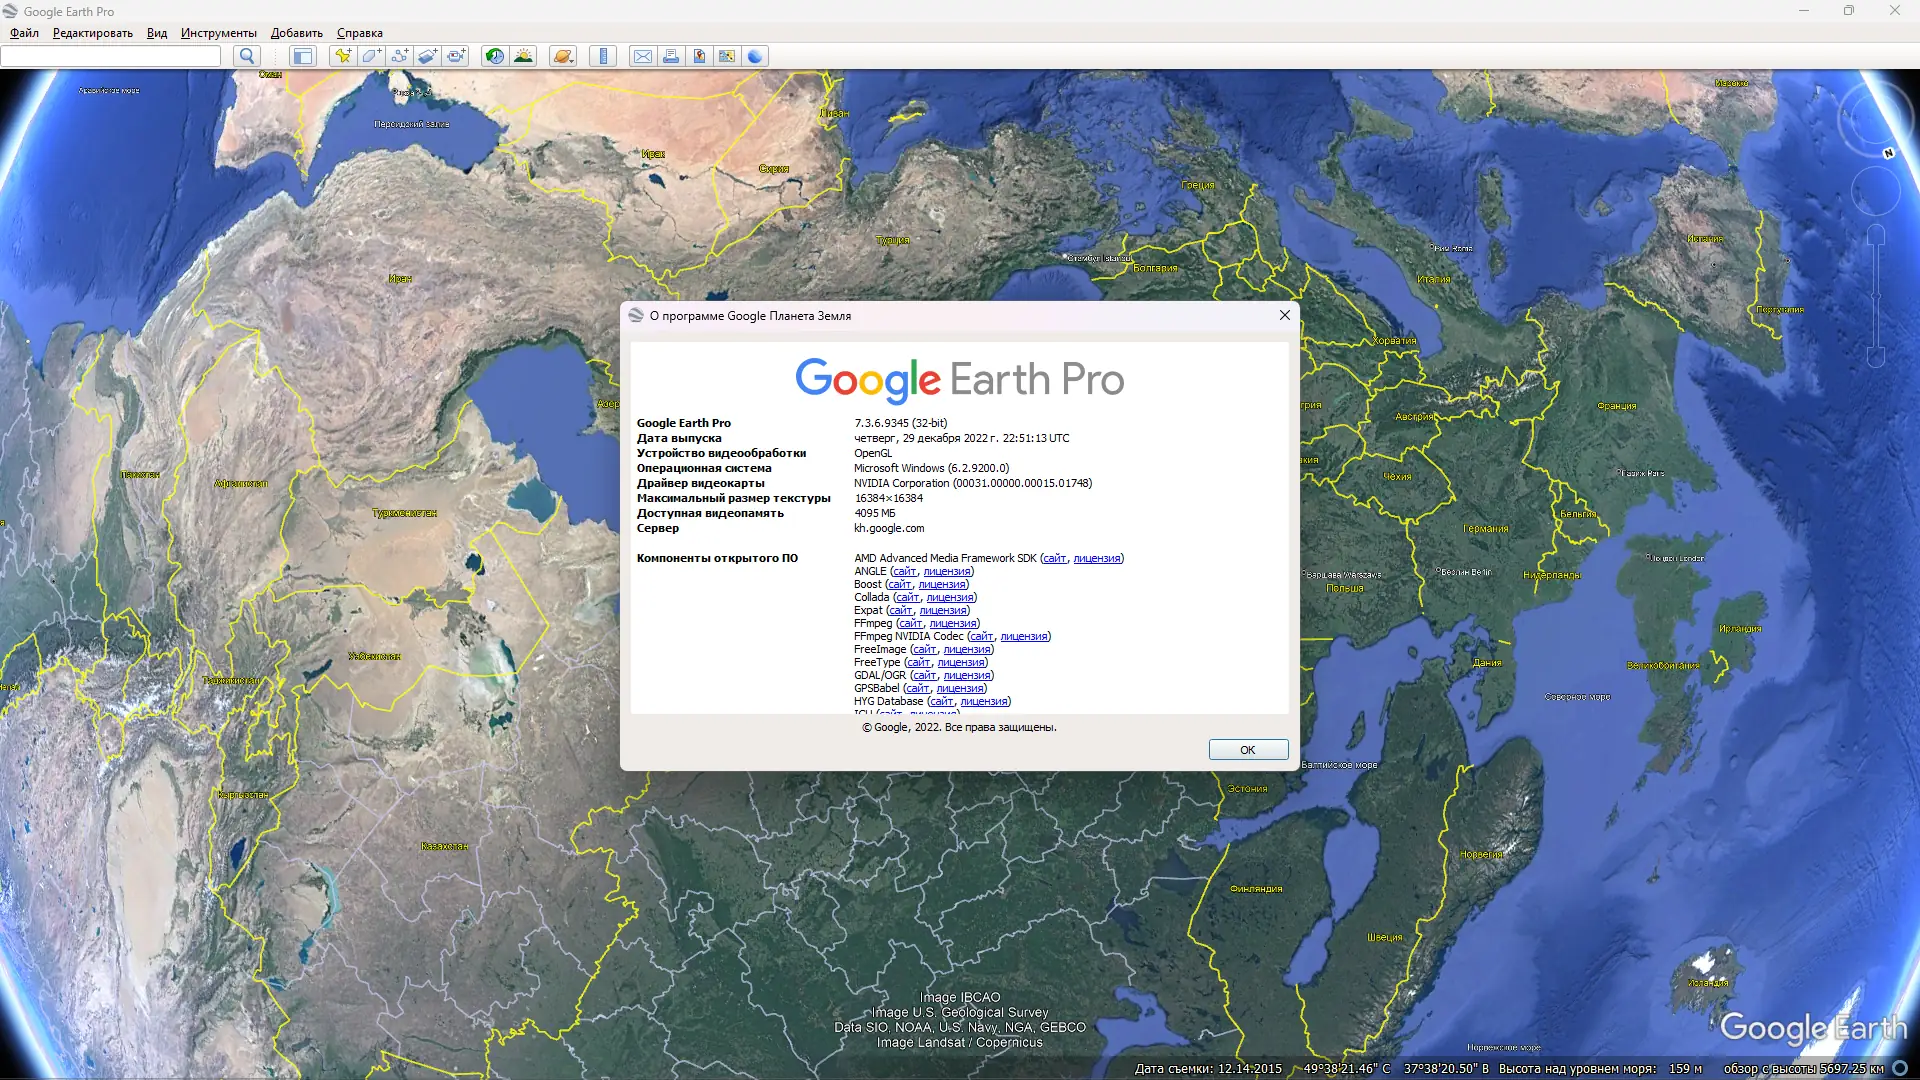1920x1080 pixels.
Task: Select the Add Path tool
Action: pos(399,56)
